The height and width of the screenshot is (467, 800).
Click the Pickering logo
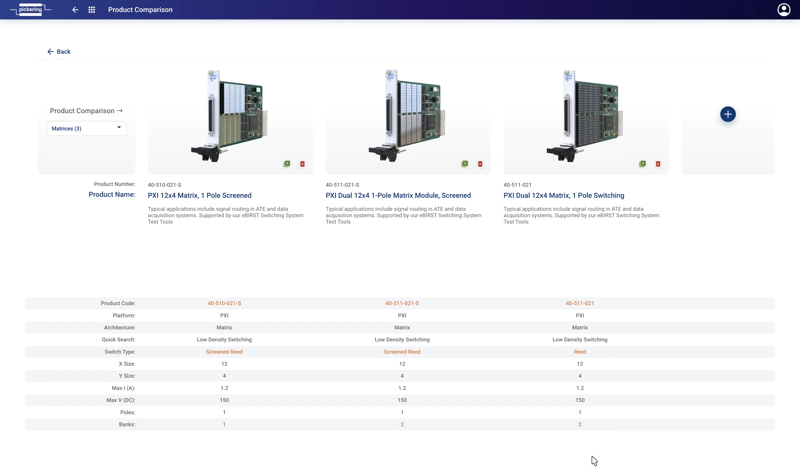click(31, 9)
